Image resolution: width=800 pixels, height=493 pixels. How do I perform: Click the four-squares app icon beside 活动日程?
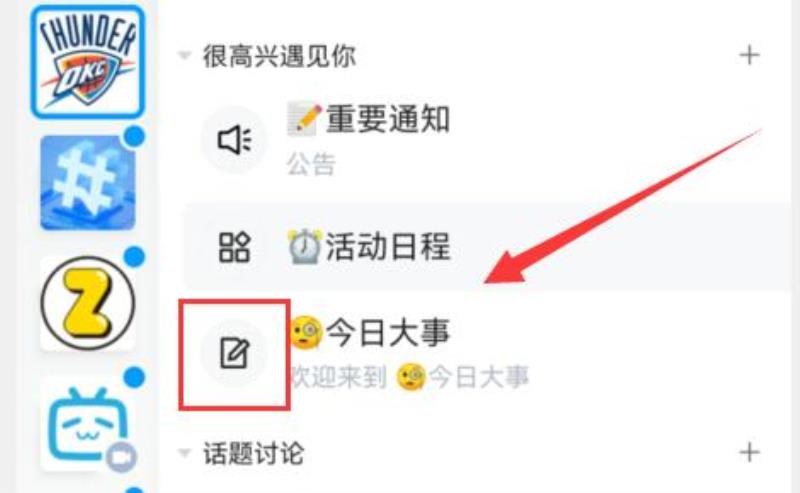tap(234, 248)
